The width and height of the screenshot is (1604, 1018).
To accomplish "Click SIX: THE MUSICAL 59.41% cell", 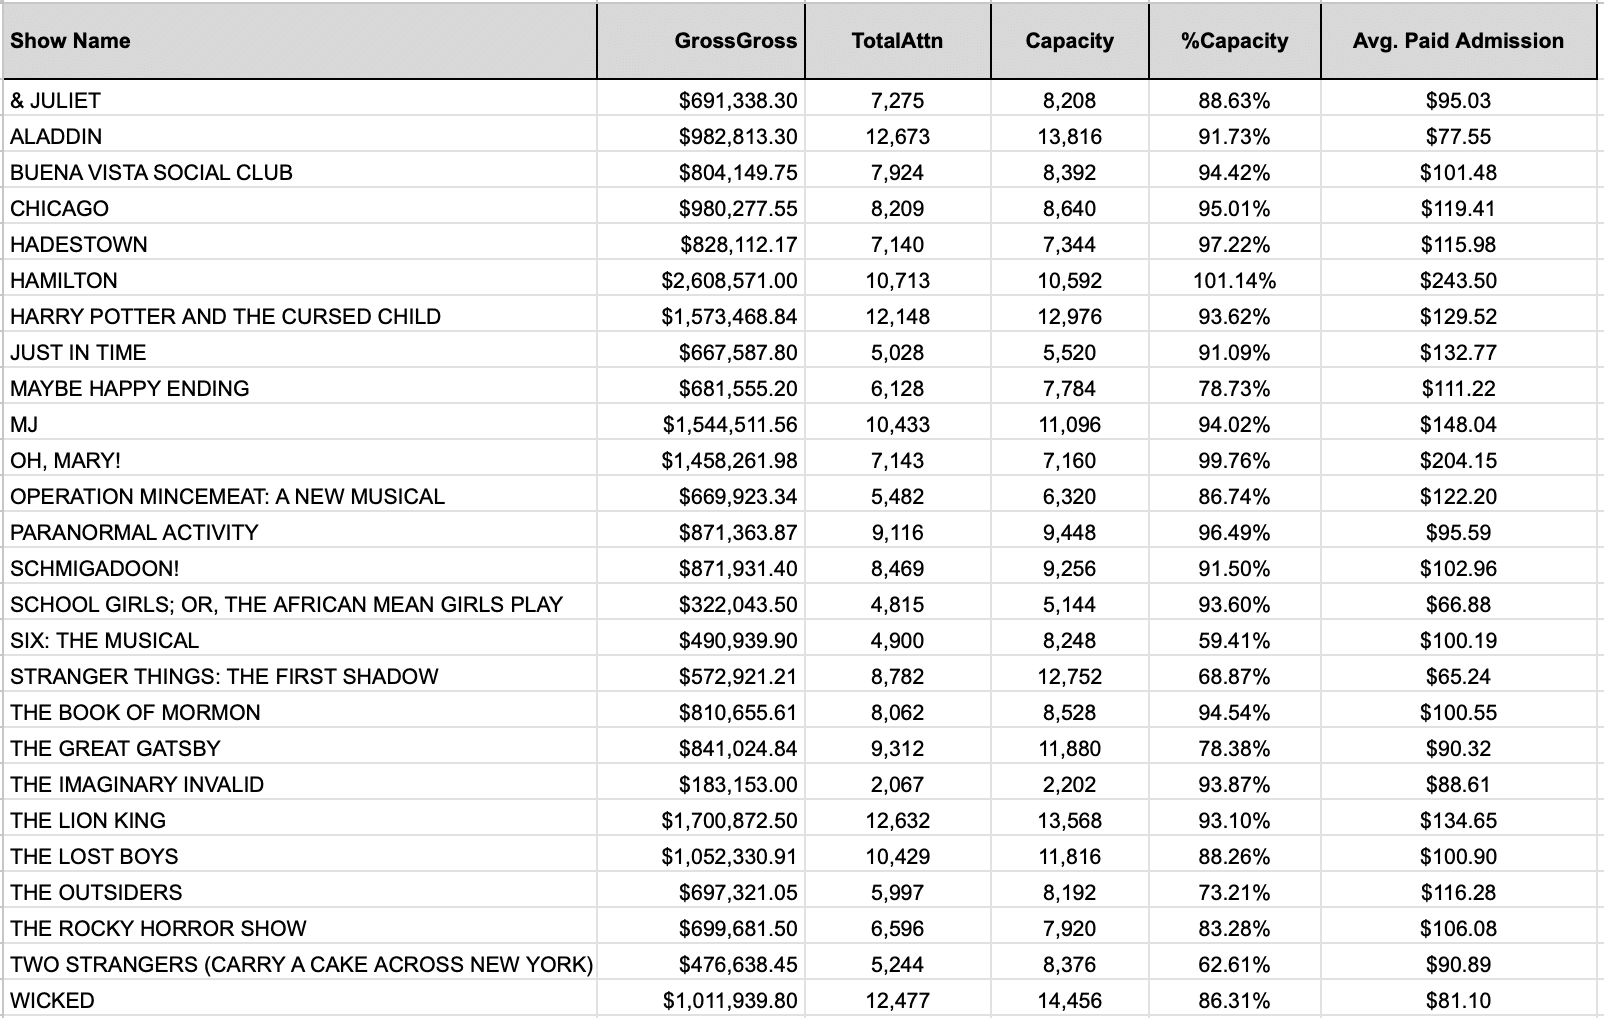I will click(1235, 641).
